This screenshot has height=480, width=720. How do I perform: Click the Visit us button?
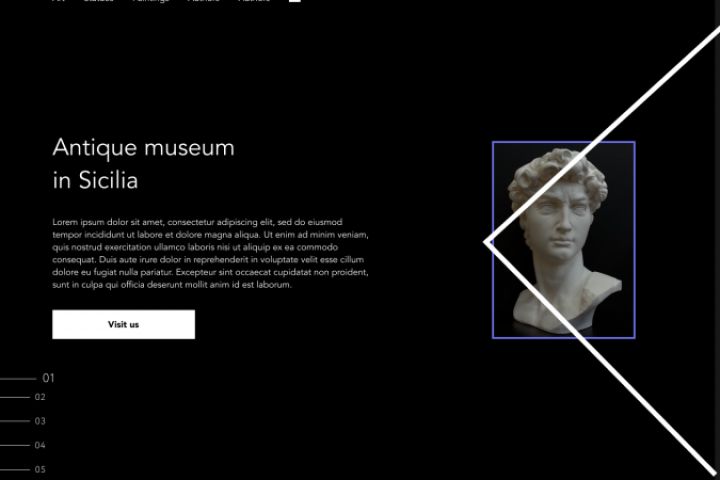(124, 324)
